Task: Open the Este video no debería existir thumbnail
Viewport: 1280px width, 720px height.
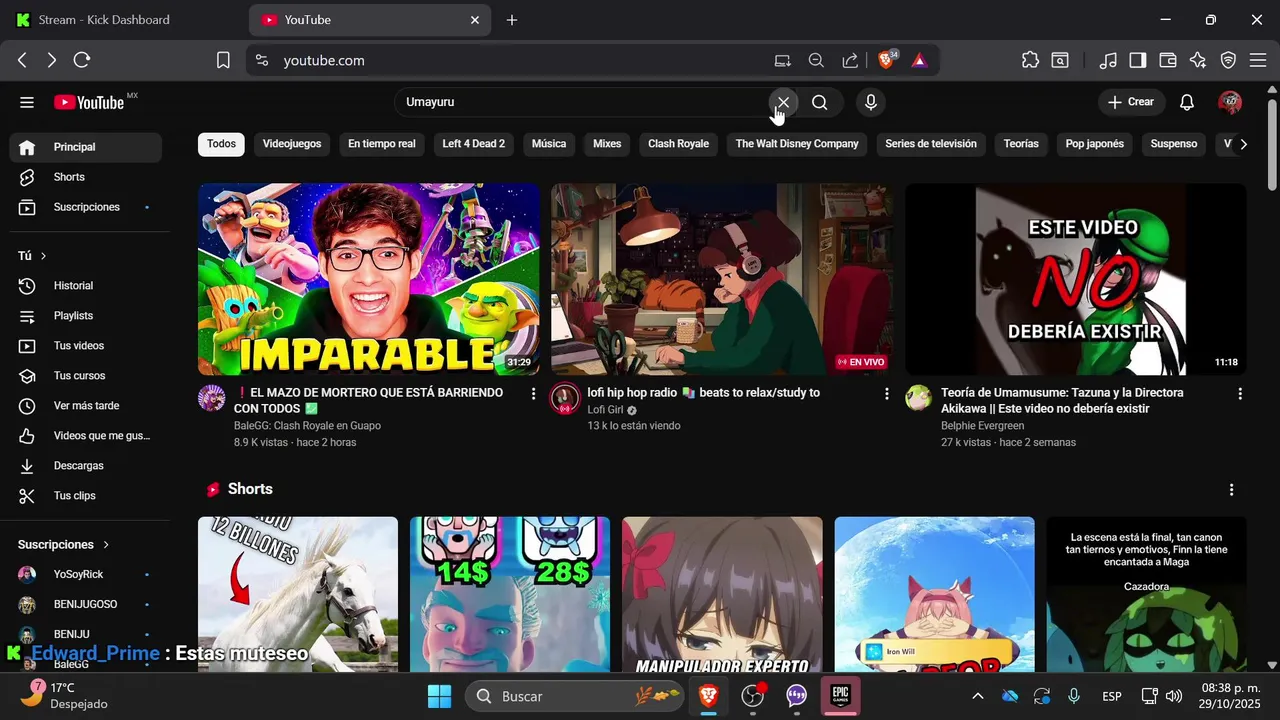Action: pyautogui.click(x=1076, y=279)
